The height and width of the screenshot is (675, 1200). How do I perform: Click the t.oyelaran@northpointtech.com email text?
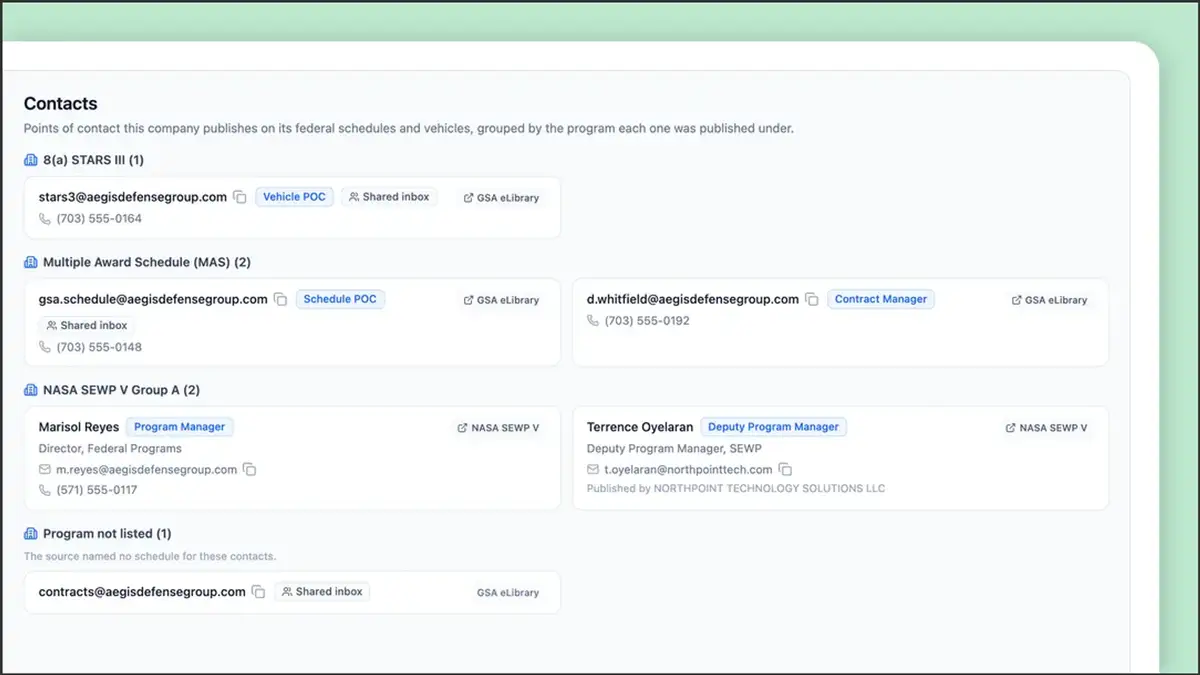pos(688,469)
